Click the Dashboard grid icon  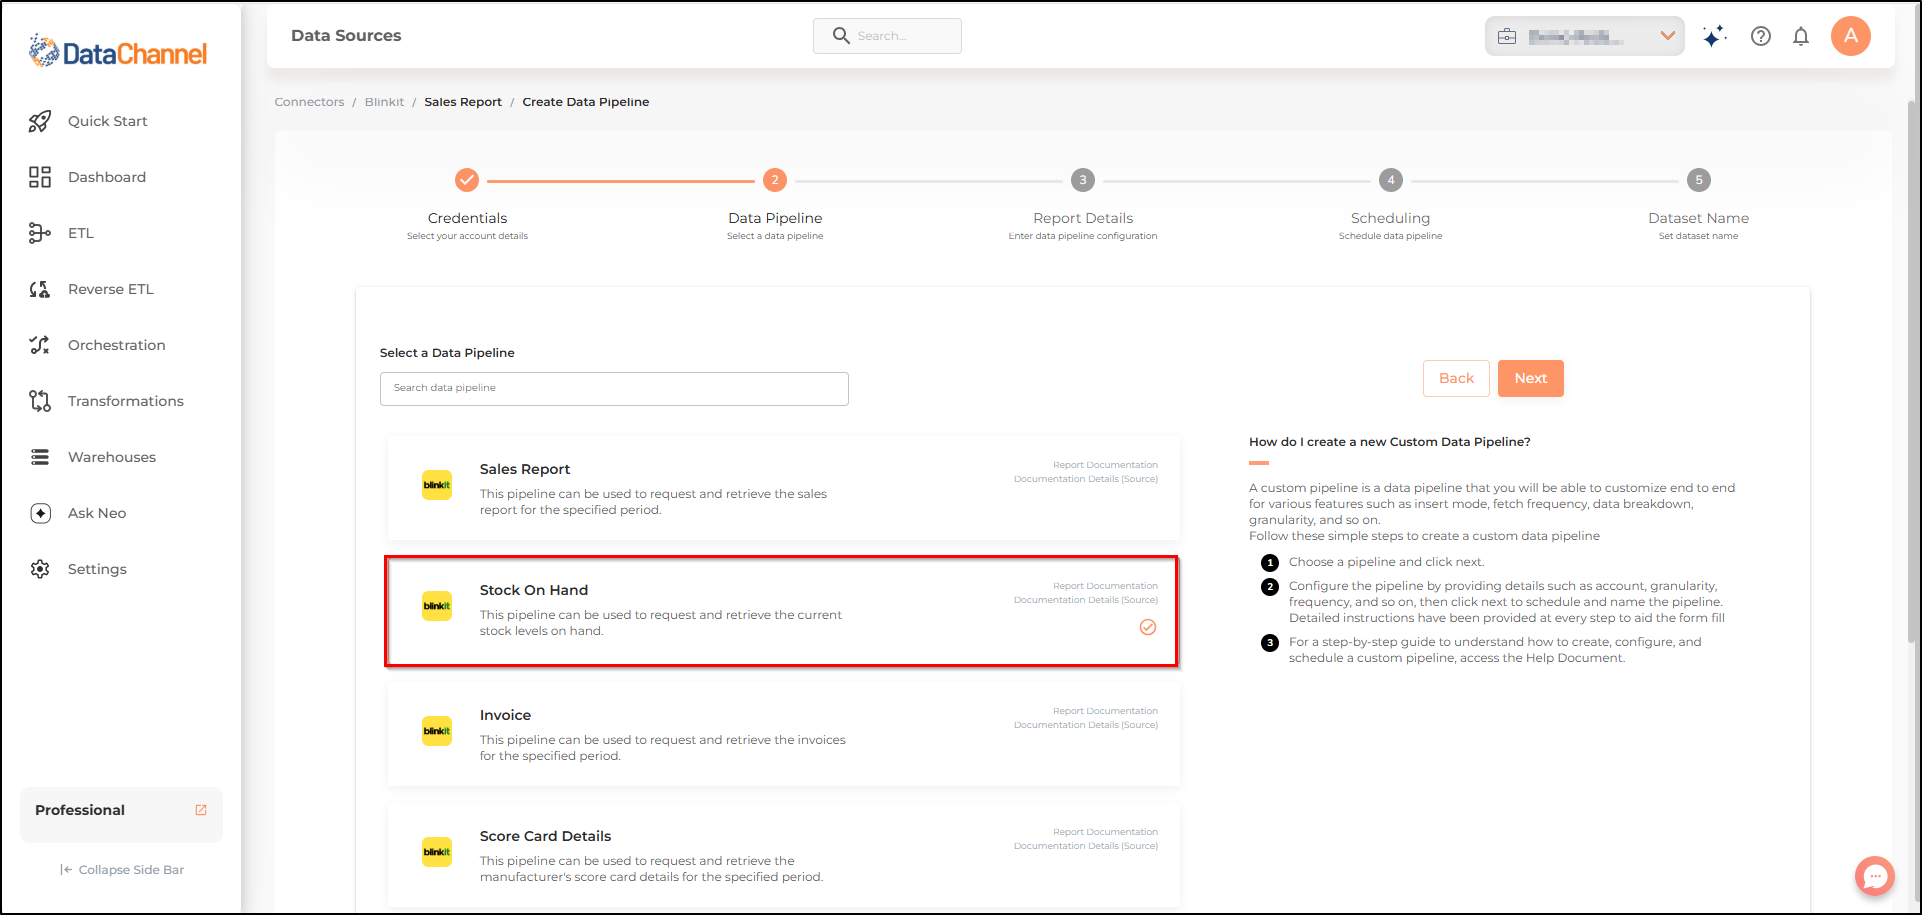40,177
